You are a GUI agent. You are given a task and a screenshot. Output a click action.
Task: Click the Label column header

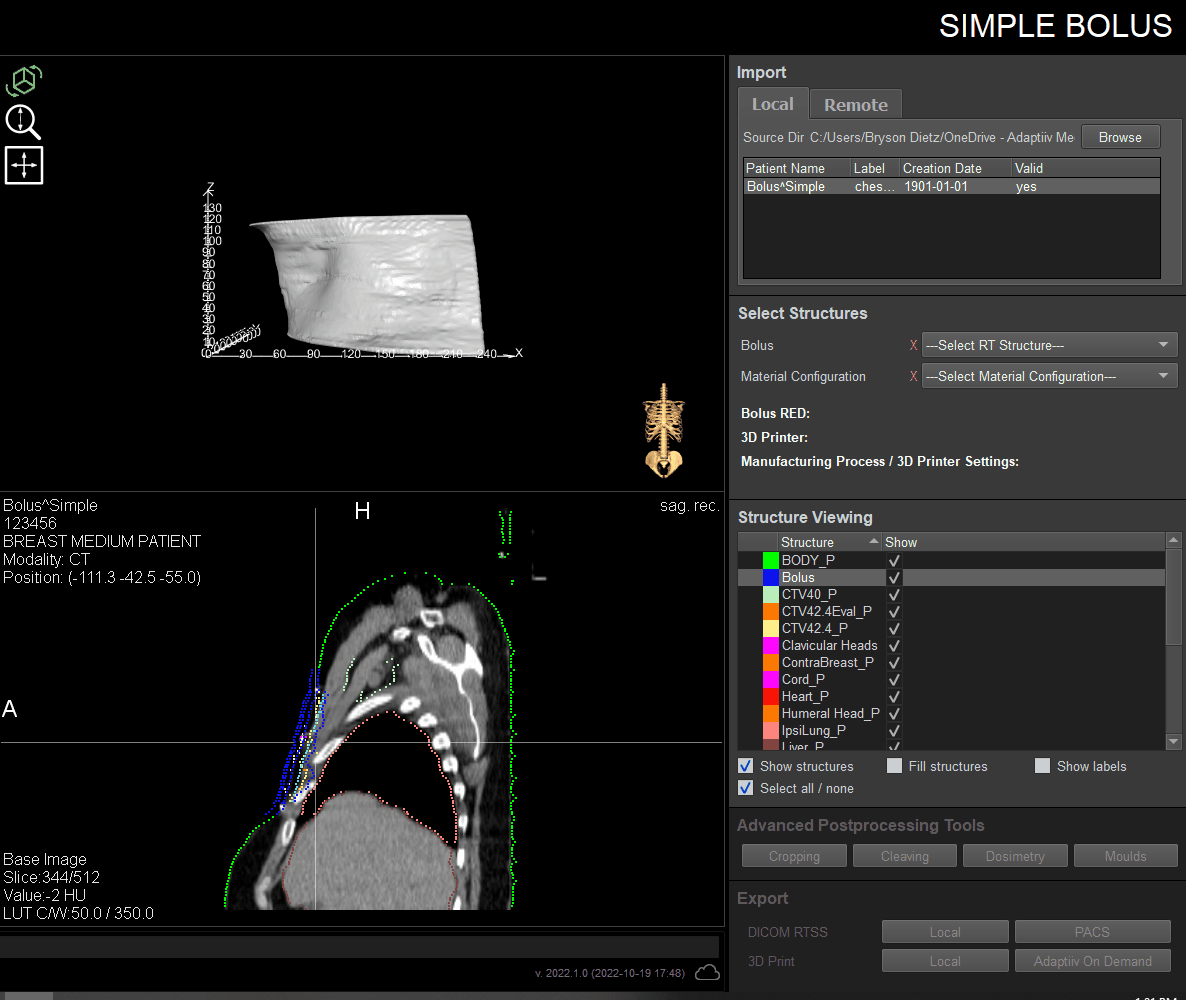pyautogui.click(x=875, y=168)
